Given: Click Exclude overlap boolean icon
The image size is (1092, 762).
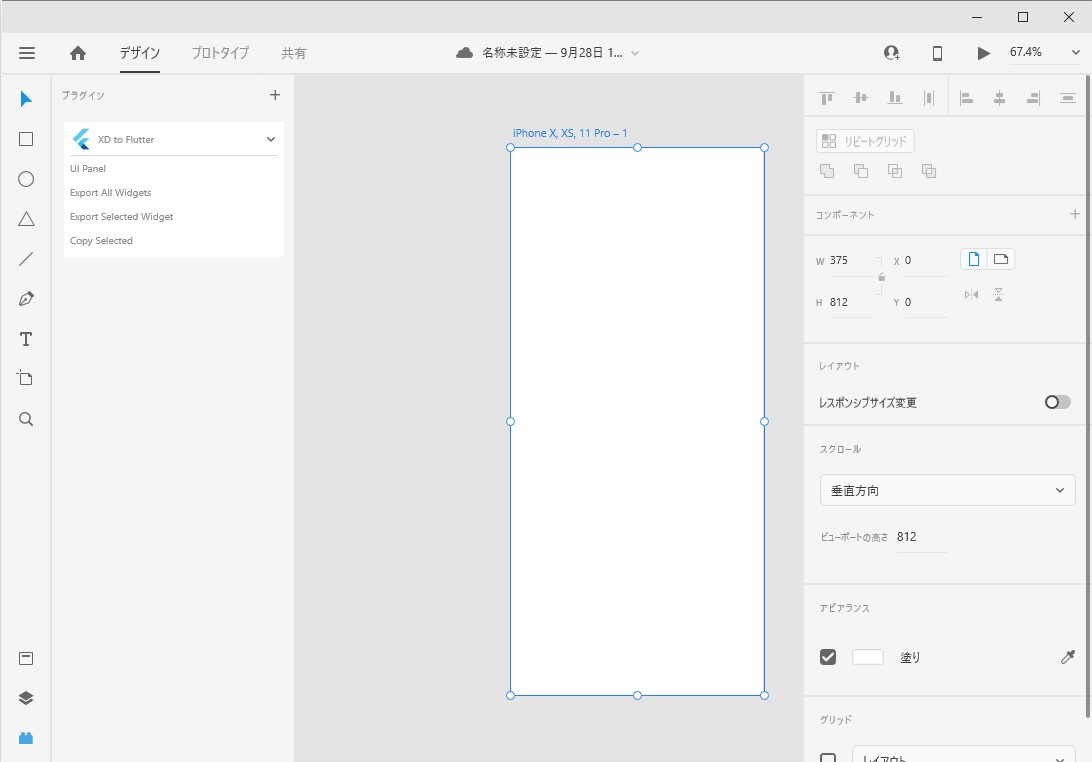Looking at the screenshot, I should click(x=928, y=171).
